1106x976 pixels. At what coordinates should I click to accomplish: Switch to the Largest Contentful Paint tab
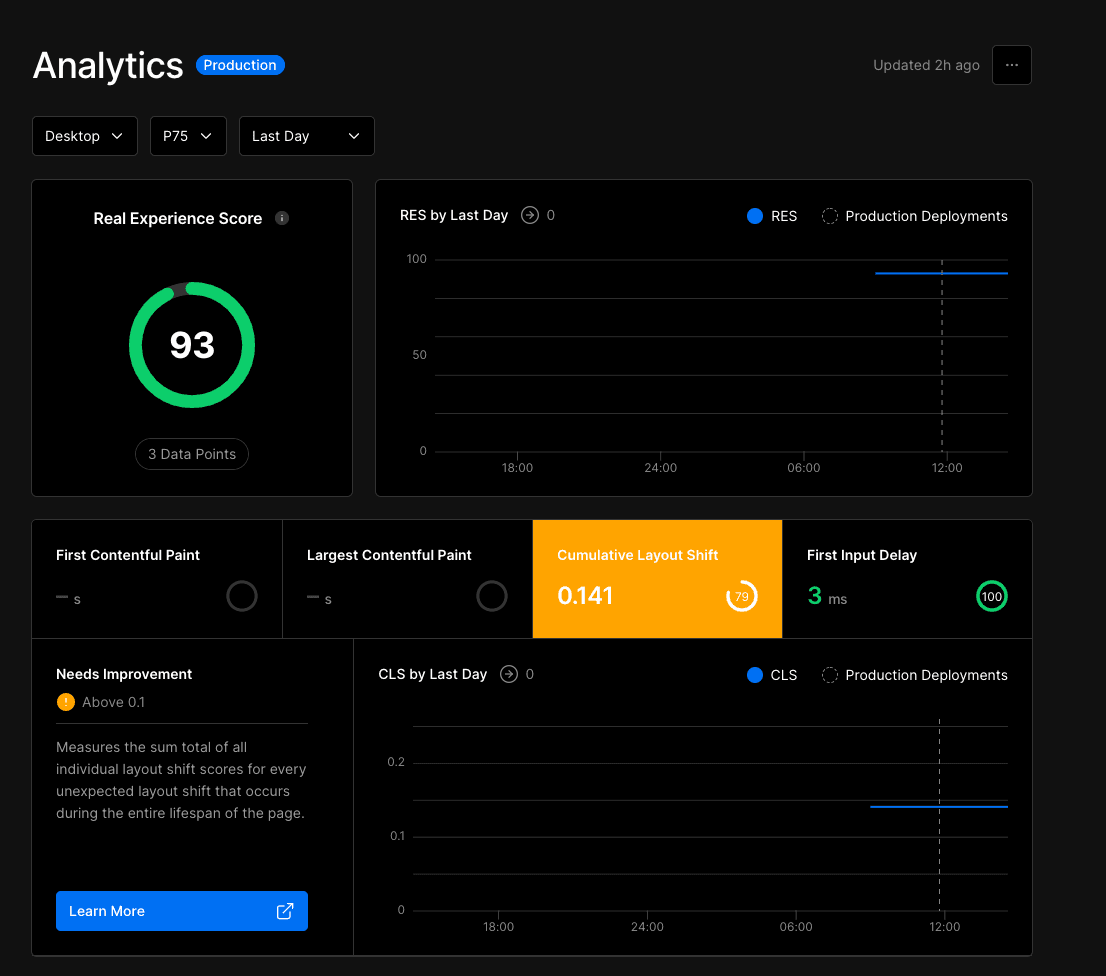click(407, 578)
